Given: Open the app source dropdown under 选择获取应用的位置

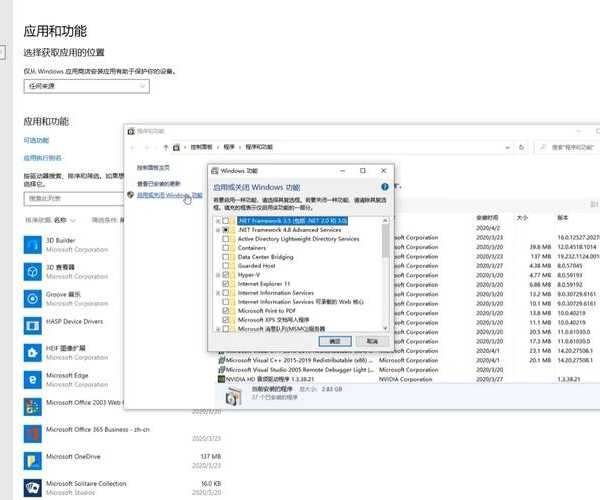Looking at the screenshot, I should 87,86.
